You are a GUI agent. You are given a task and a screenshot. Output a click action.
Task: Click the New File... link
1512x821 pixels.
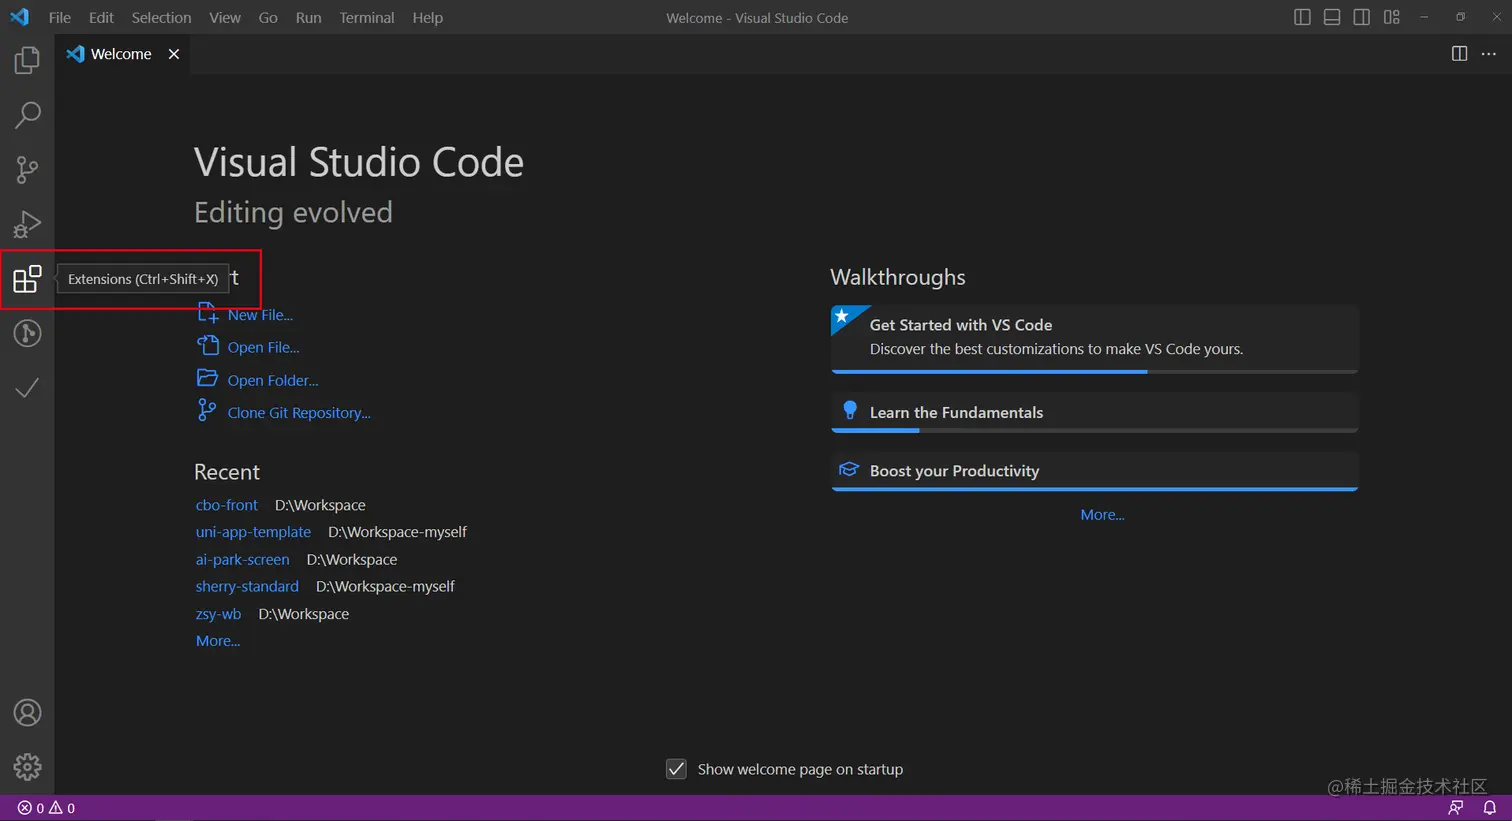(x=260, y=315)
